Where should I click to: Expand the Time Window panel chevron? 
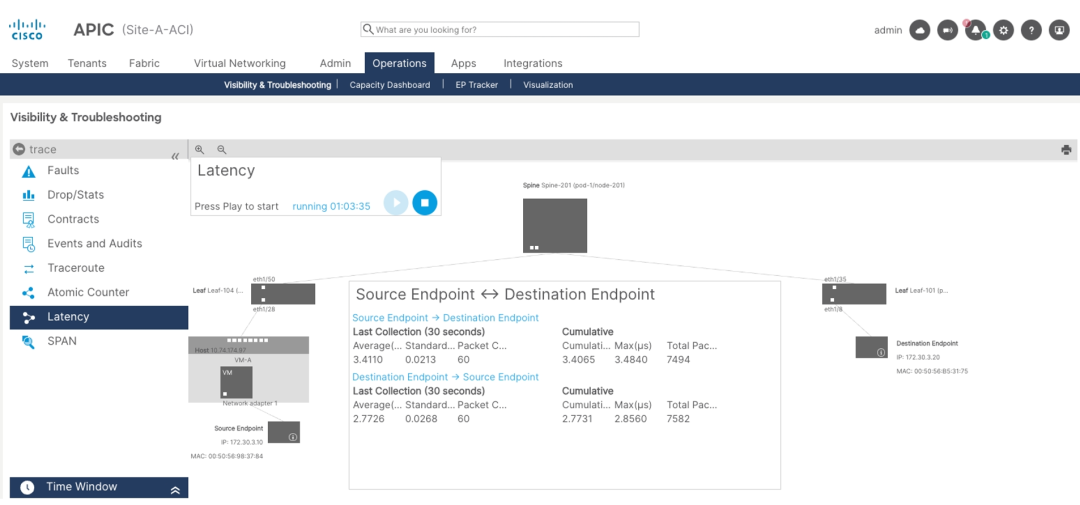coord(175,490)
